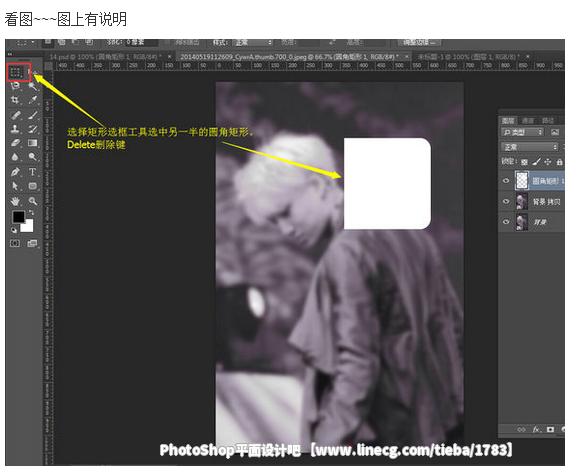Click the fx layer style button
The width and height of the screenshot is (568, 469).
point(536,429)
